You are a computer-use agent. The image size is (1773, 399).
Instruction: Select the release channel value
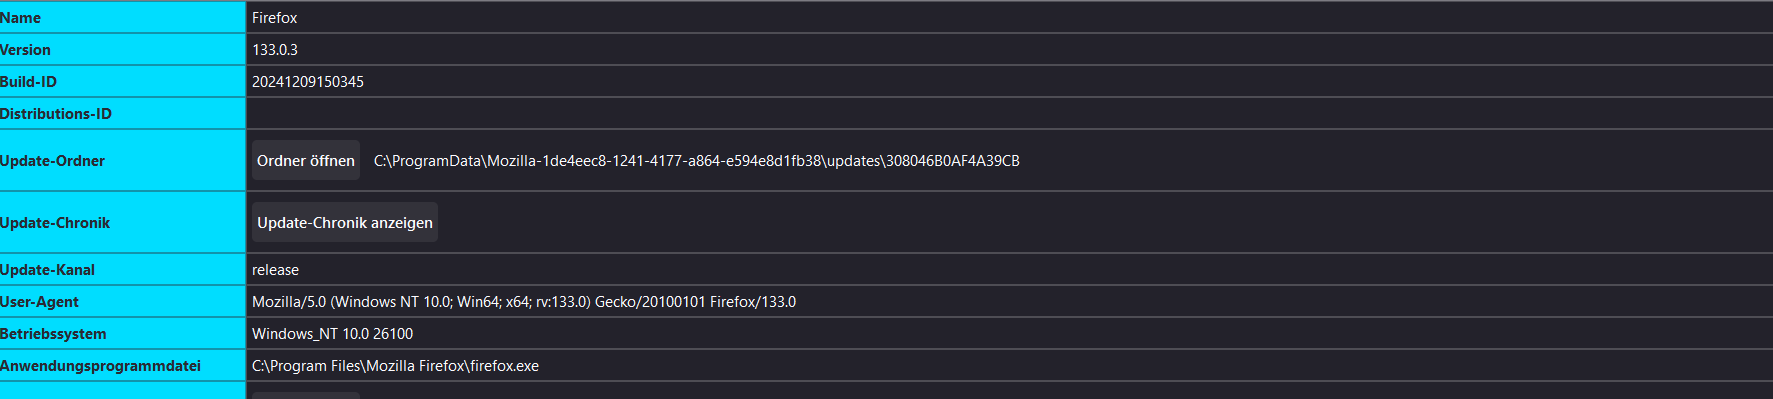pyautogui.click(x=276, y=270)
